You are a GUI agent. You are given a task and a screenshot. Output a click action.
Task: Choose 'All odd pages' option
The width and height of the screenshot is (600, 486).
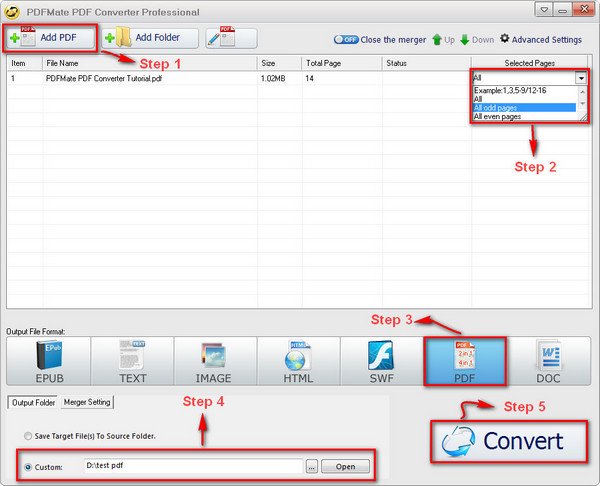(x=524, y=108)
